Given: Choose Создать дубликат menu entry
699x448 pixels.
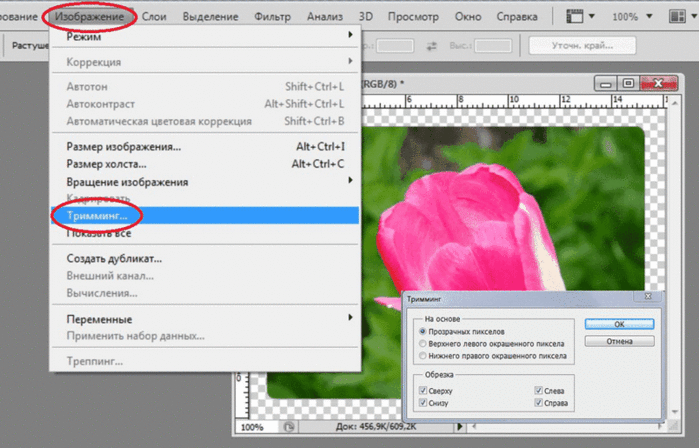Looking at the screenshot, I should tap(205, 259).
